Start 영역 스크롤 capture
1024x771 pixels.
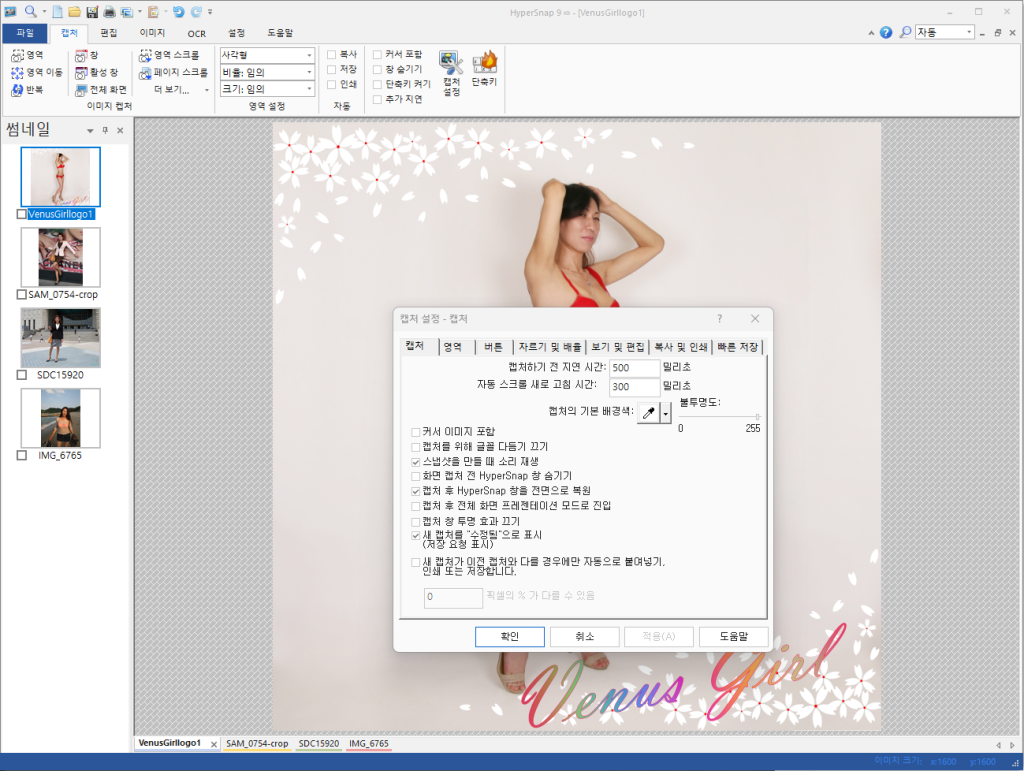pos(169,55)
